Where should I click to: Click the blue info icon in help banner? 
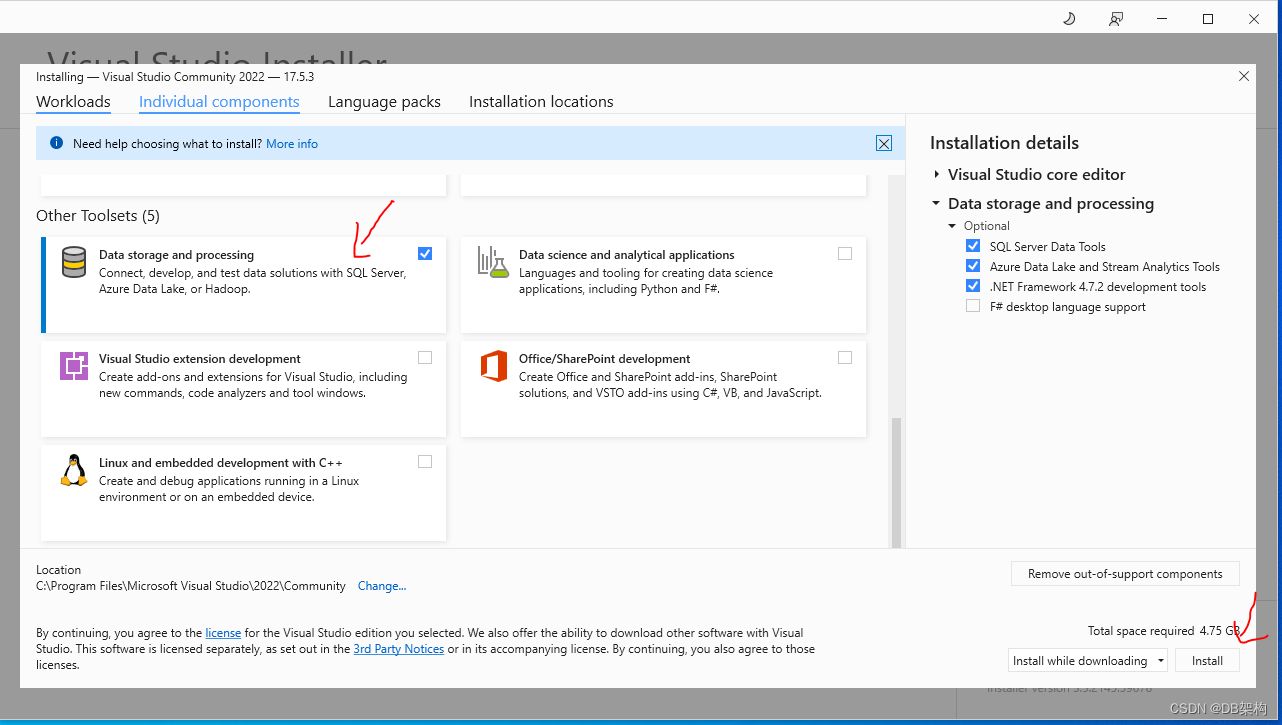(x=56, y=143)
